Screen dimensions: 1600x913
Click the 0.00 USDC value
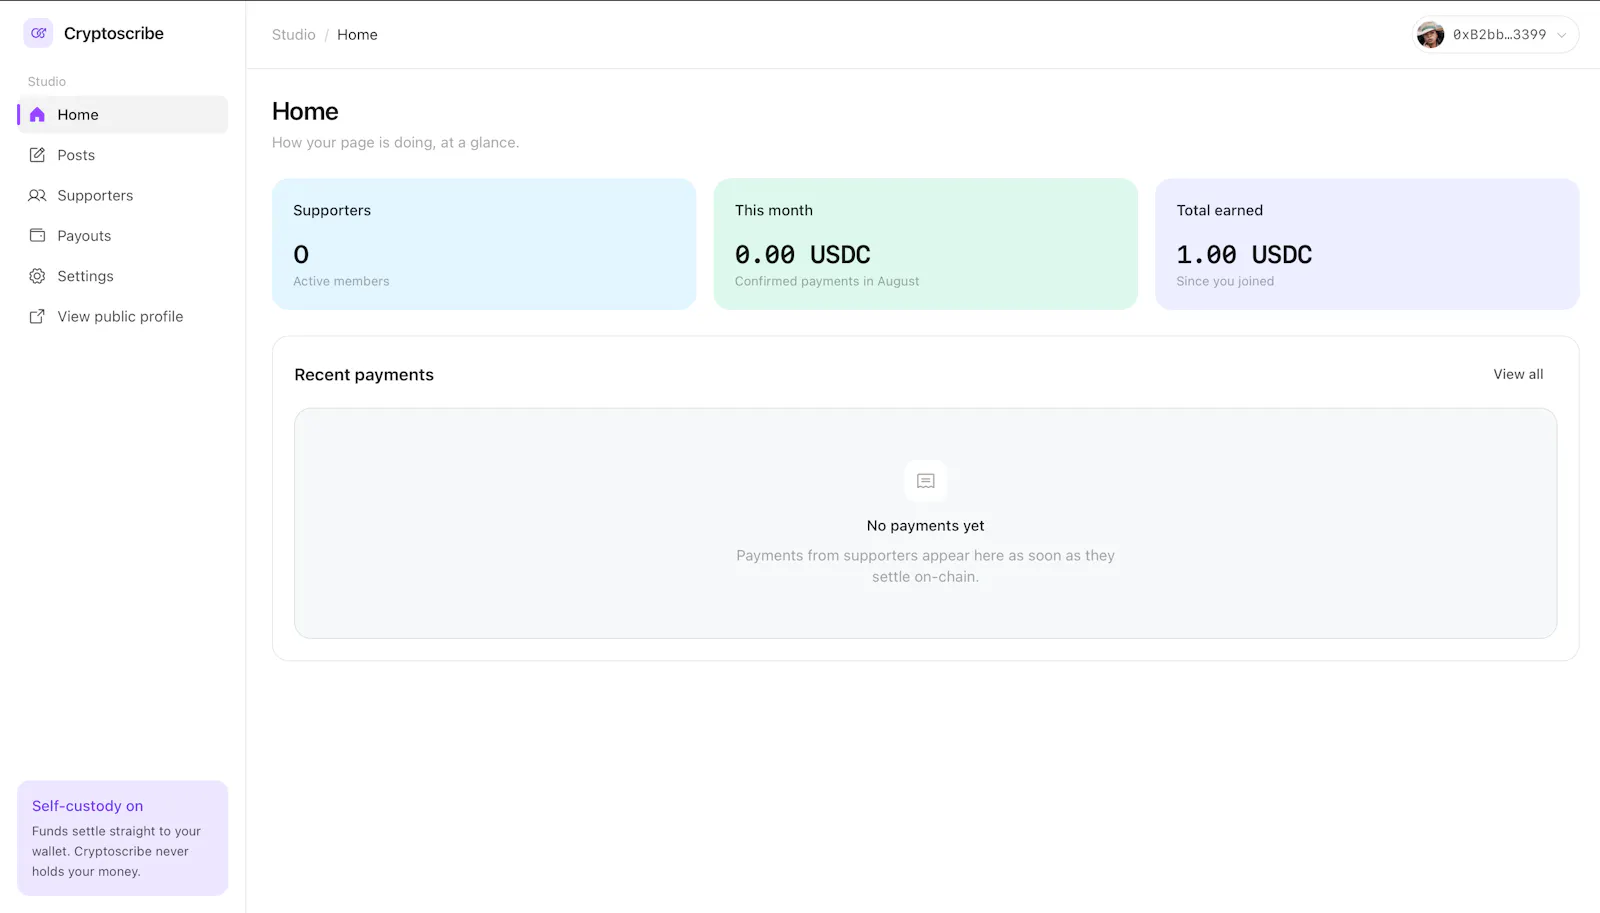click(x=803, y=255)
